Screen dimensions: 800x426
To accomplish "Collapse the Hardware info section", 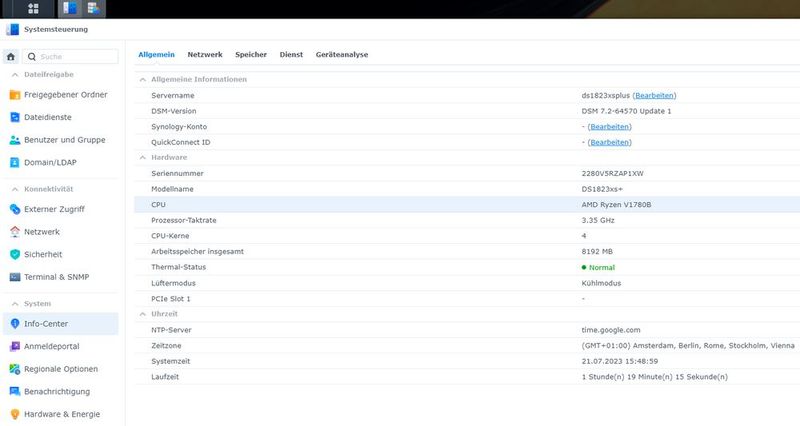I will point(141,157).
